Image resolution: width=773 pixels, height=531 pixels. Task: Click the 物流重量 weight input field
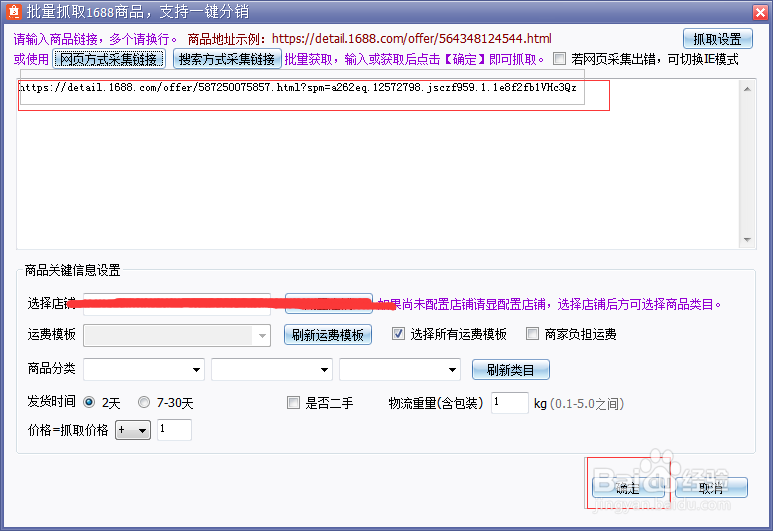click(x=510, y=403)
